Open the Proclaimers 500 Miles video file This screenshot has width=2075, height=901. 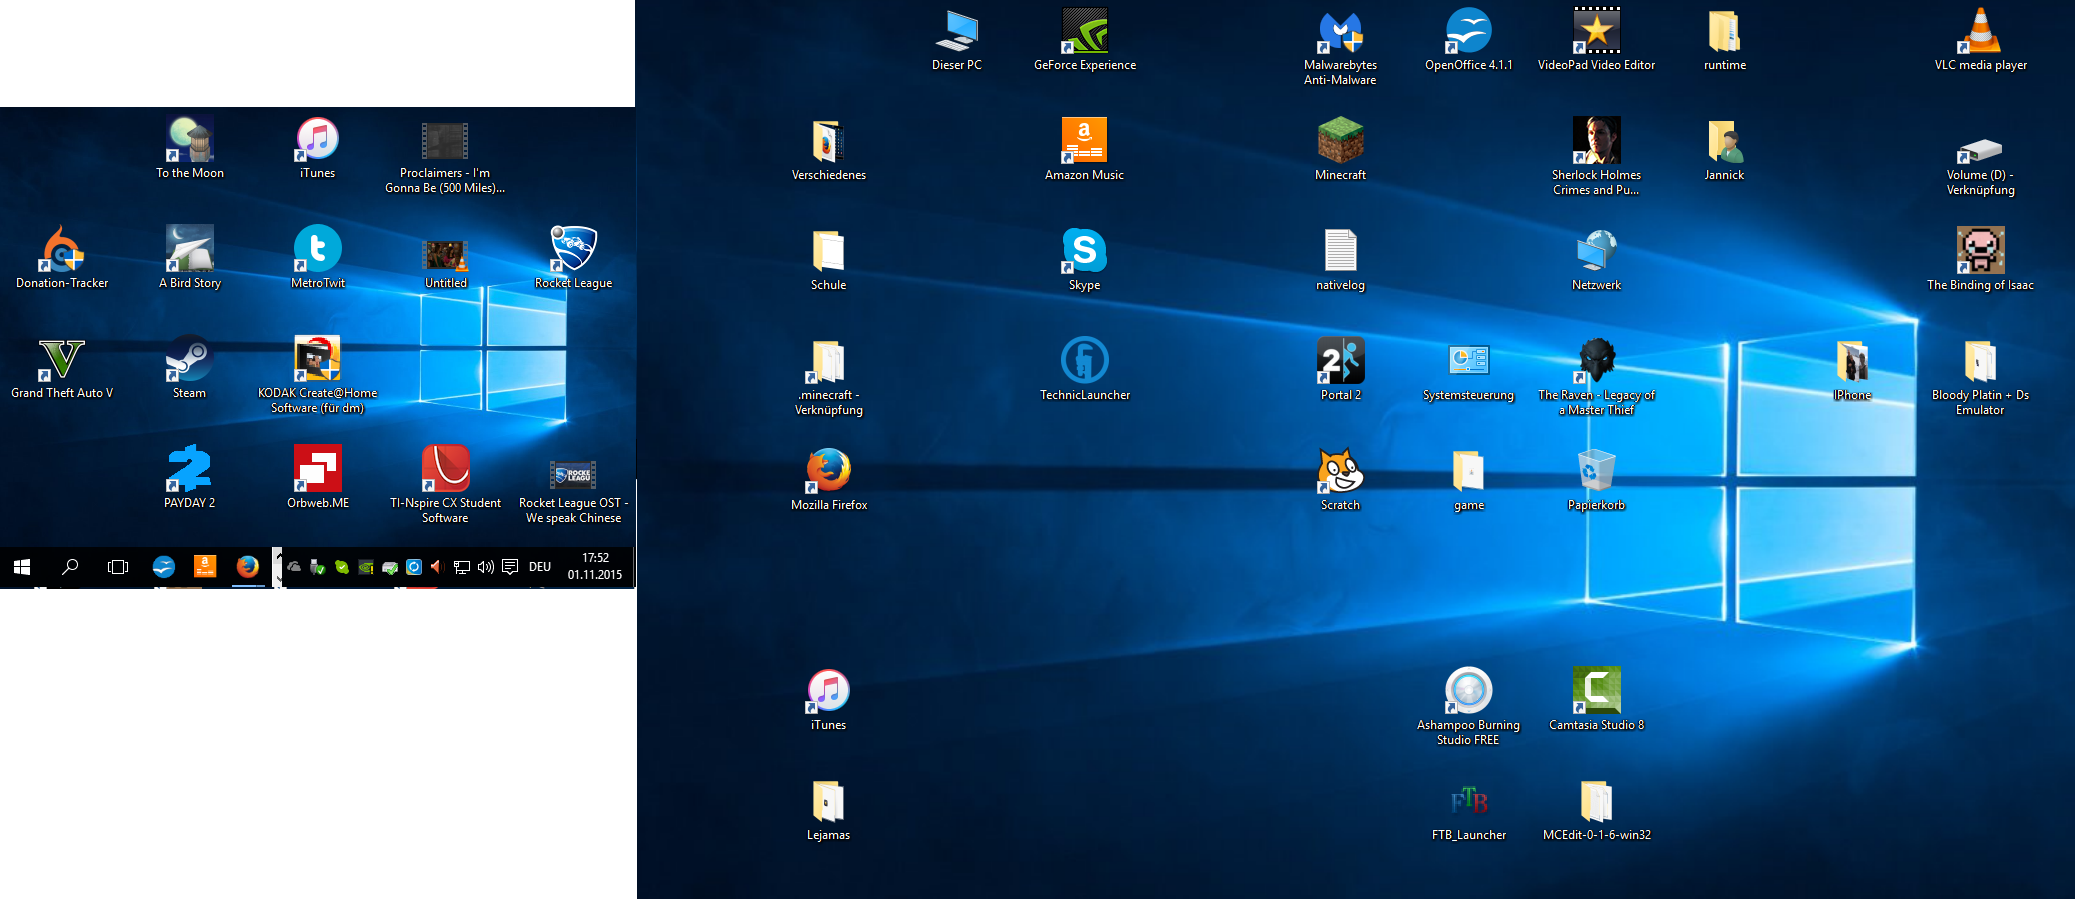coord(445,156)
